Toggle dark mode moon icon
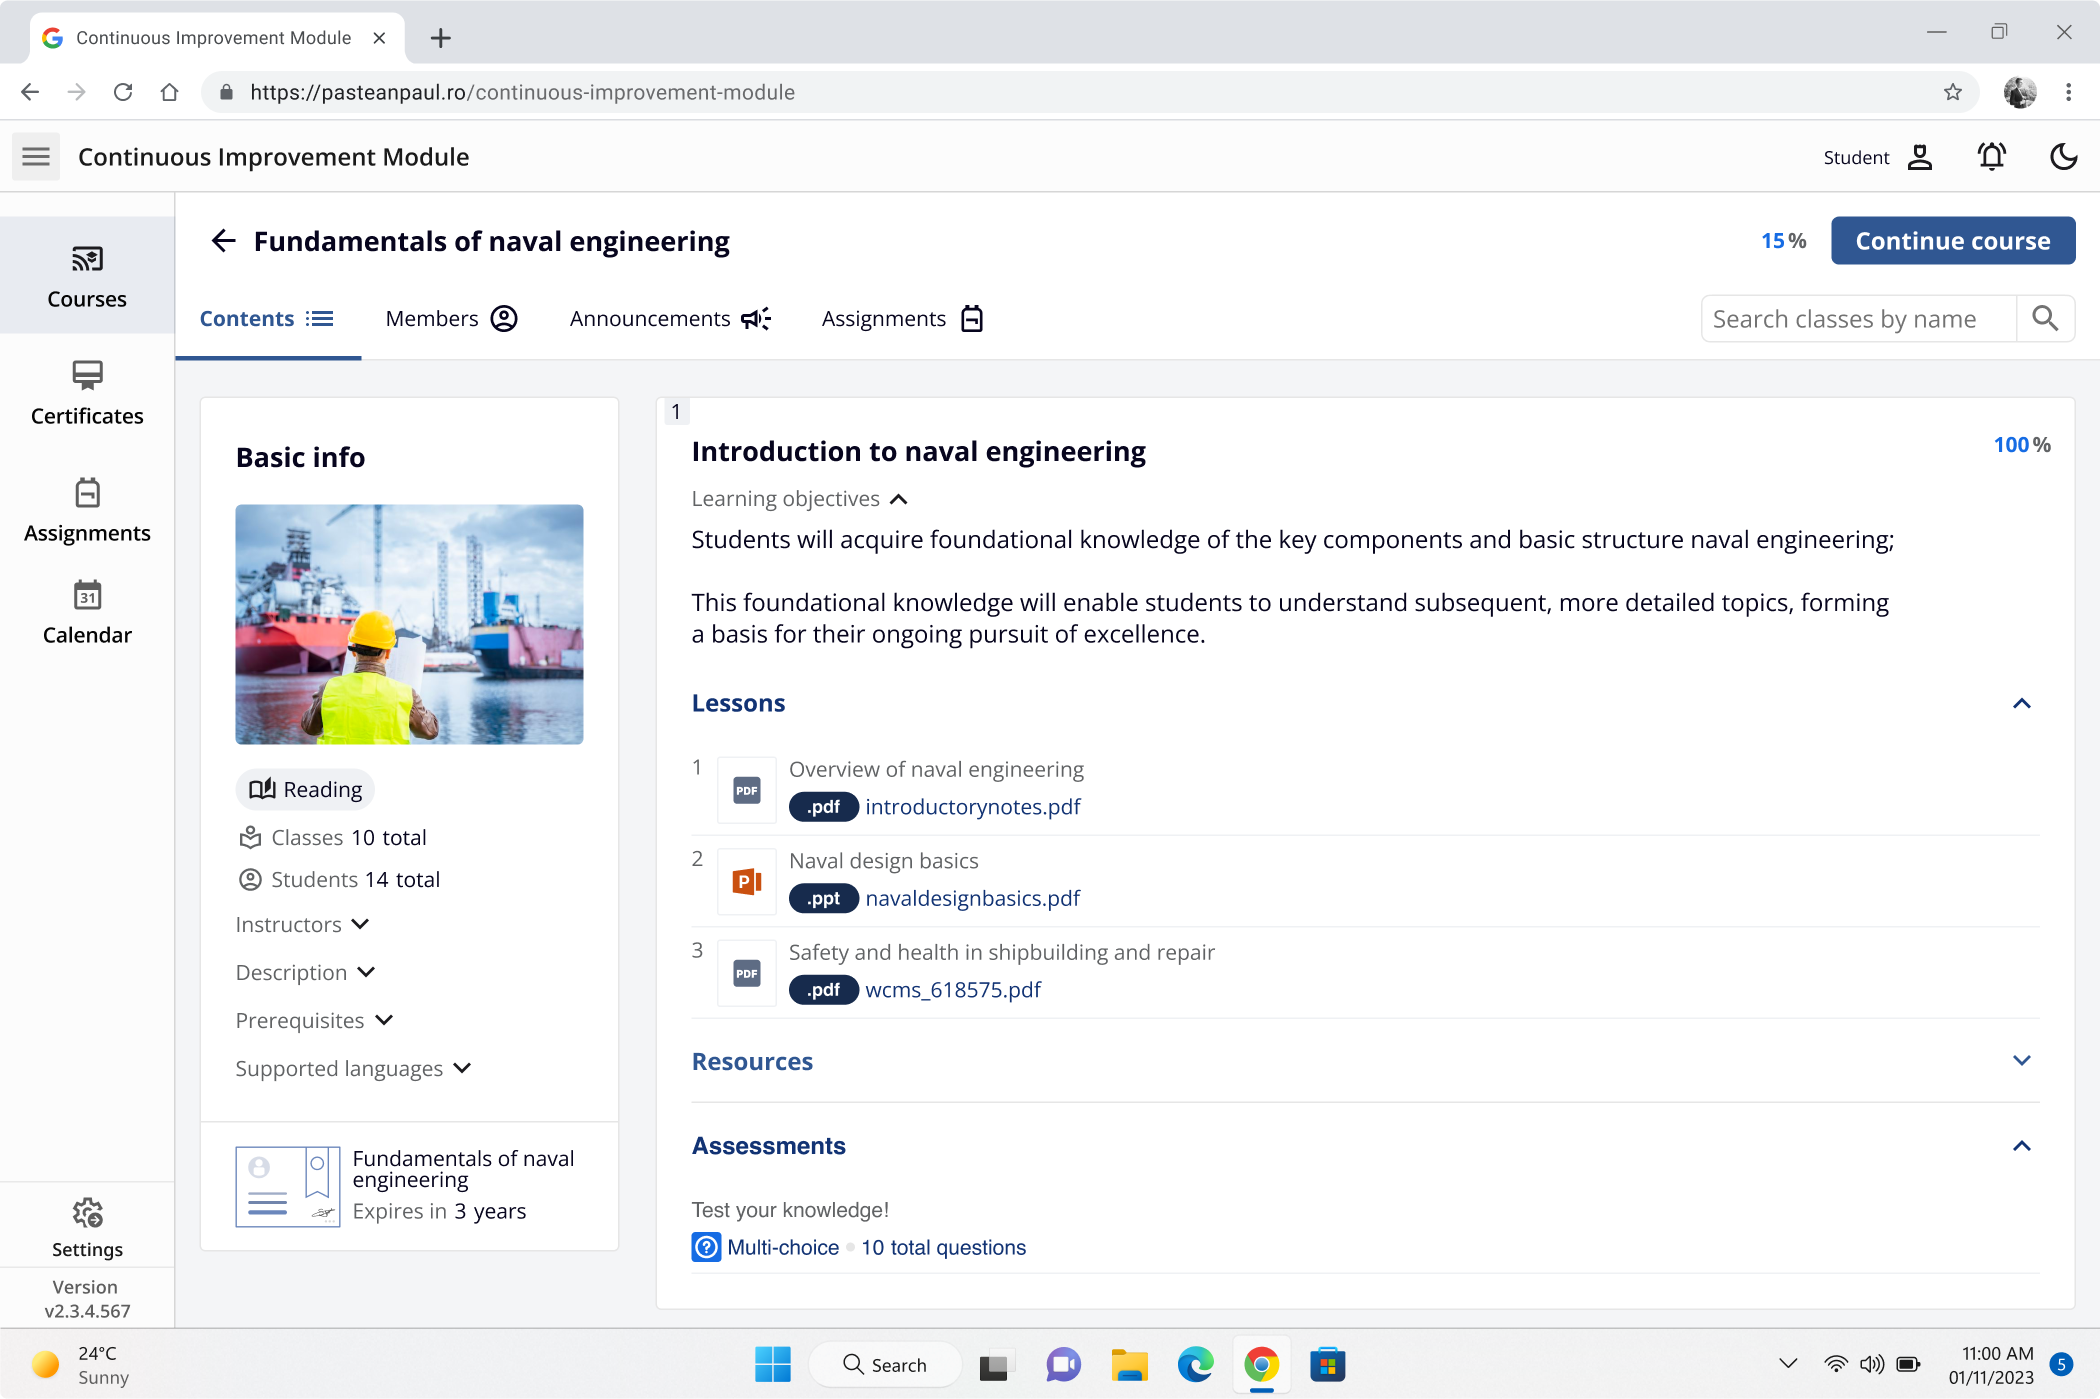Image resolution: width=2100 pixels, height=1399 pixels. [x=2063, y=157]
